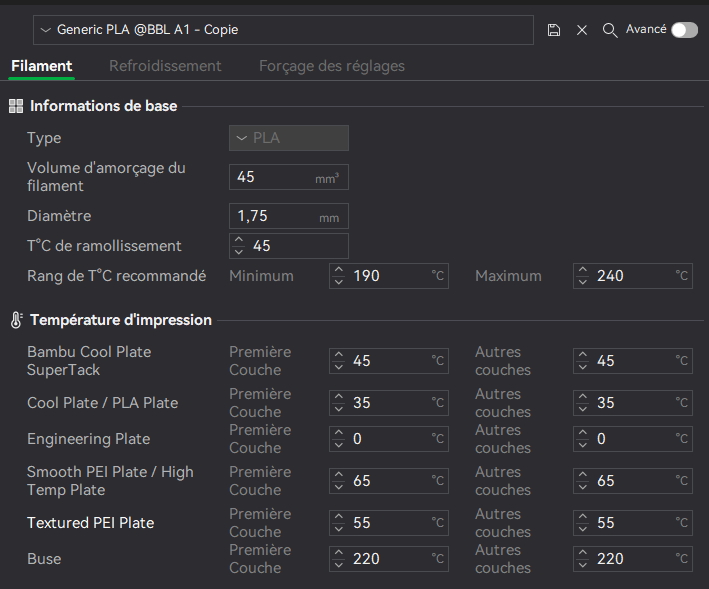This screenshot has width=709, height=589.
Task: Click Engineering Plate other layers temperature field
Action: point(633,439)
